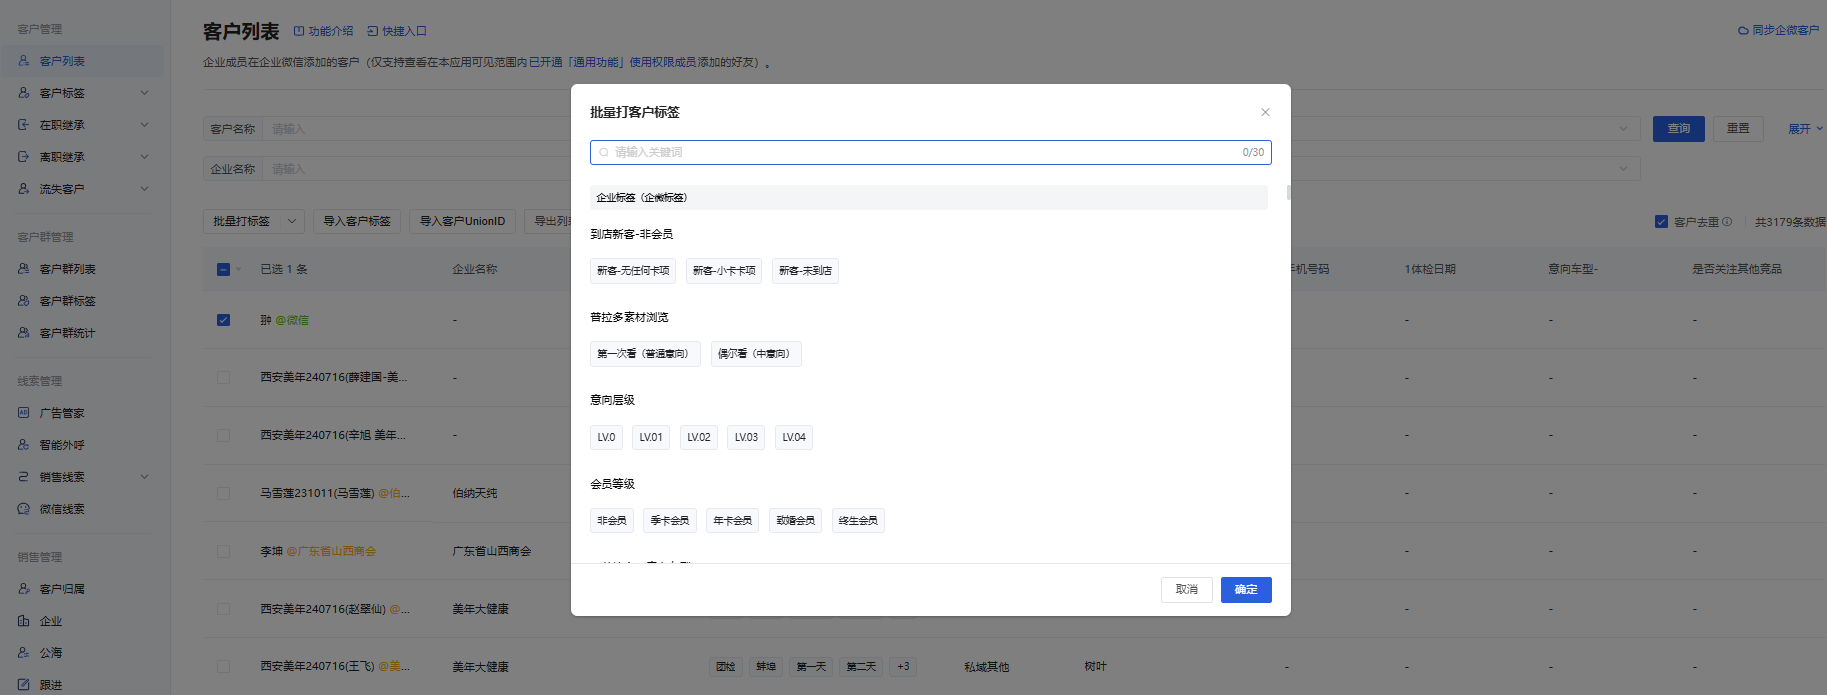Select the 第一次看（普通意向） tag
The image size is (1827, 695).
(645, 354)
